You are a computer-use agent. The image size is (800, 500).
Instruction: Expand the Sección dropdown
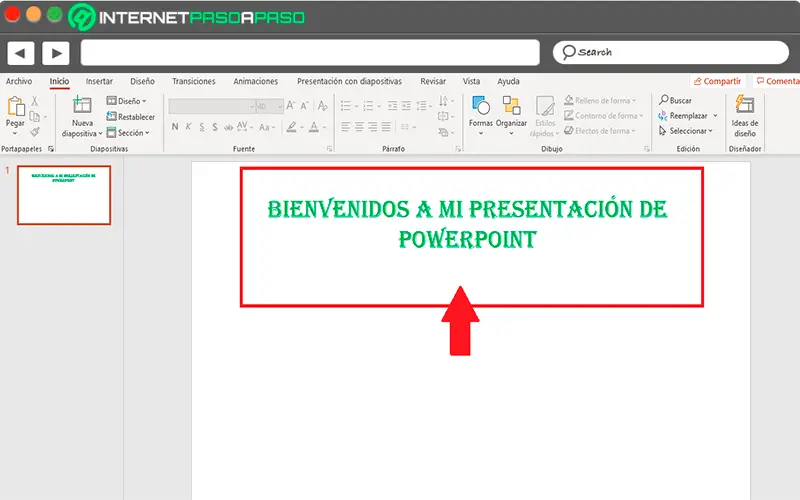pos(130,132)
